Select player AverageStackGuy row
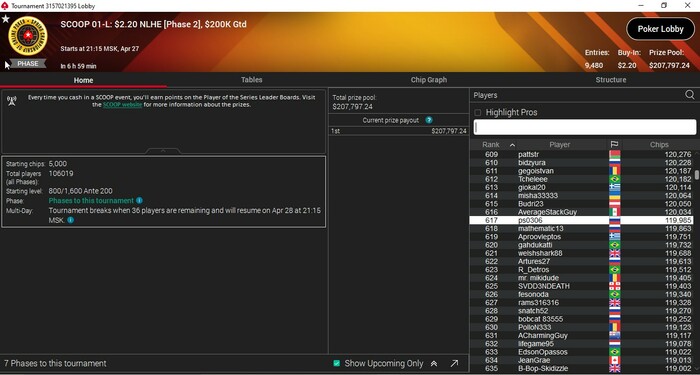Viewport: 700px width, 375px height. (581, 212)
